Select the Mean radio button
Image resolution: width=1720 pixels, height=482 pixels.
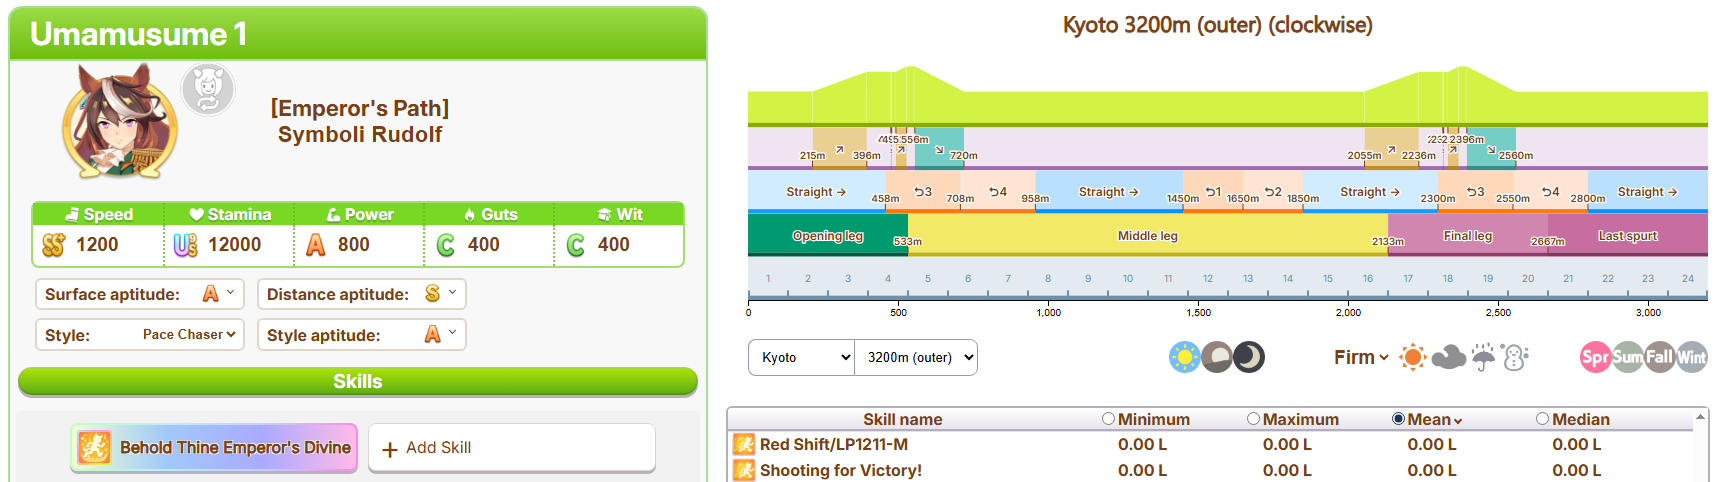click(1398, 419)
